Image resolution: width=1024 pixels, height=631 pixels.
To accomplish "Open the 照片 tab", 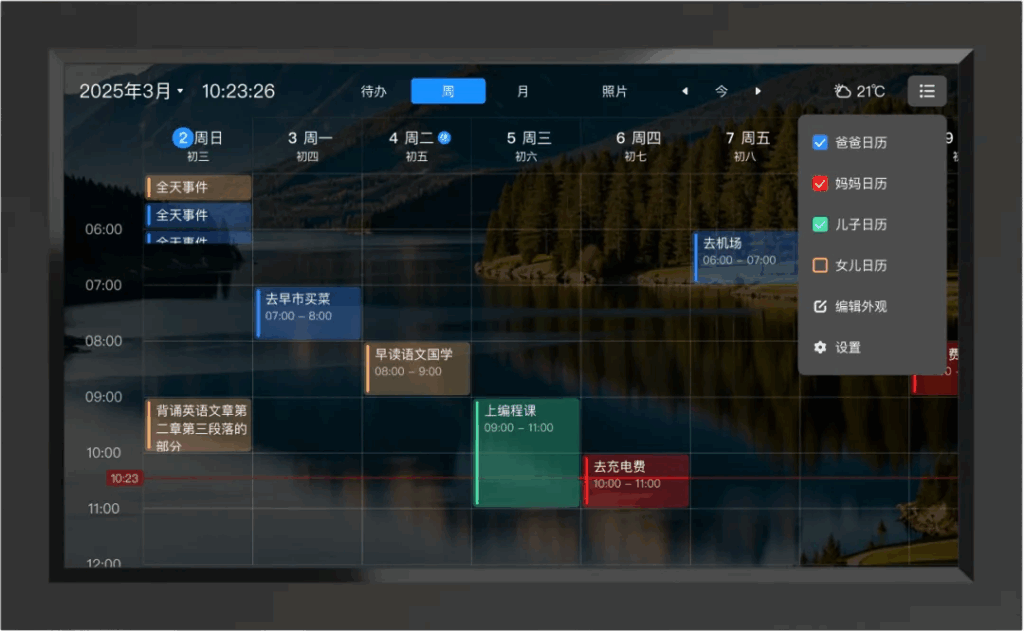I will pos(614,91).
